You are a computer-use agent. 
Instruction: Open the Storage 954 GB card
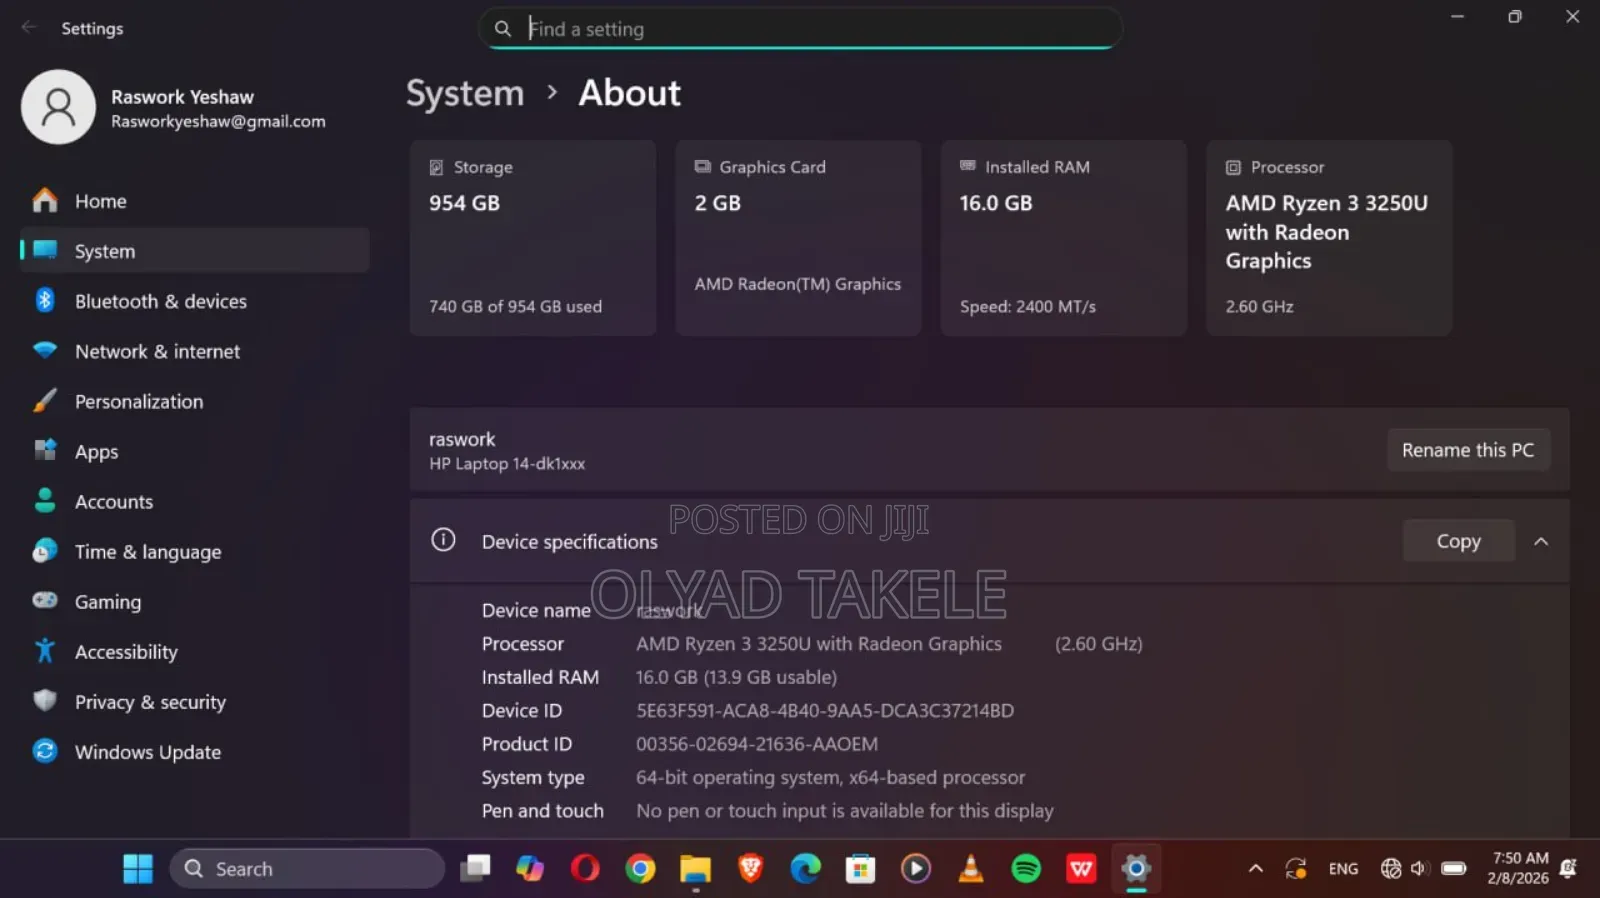pos(533,237)
